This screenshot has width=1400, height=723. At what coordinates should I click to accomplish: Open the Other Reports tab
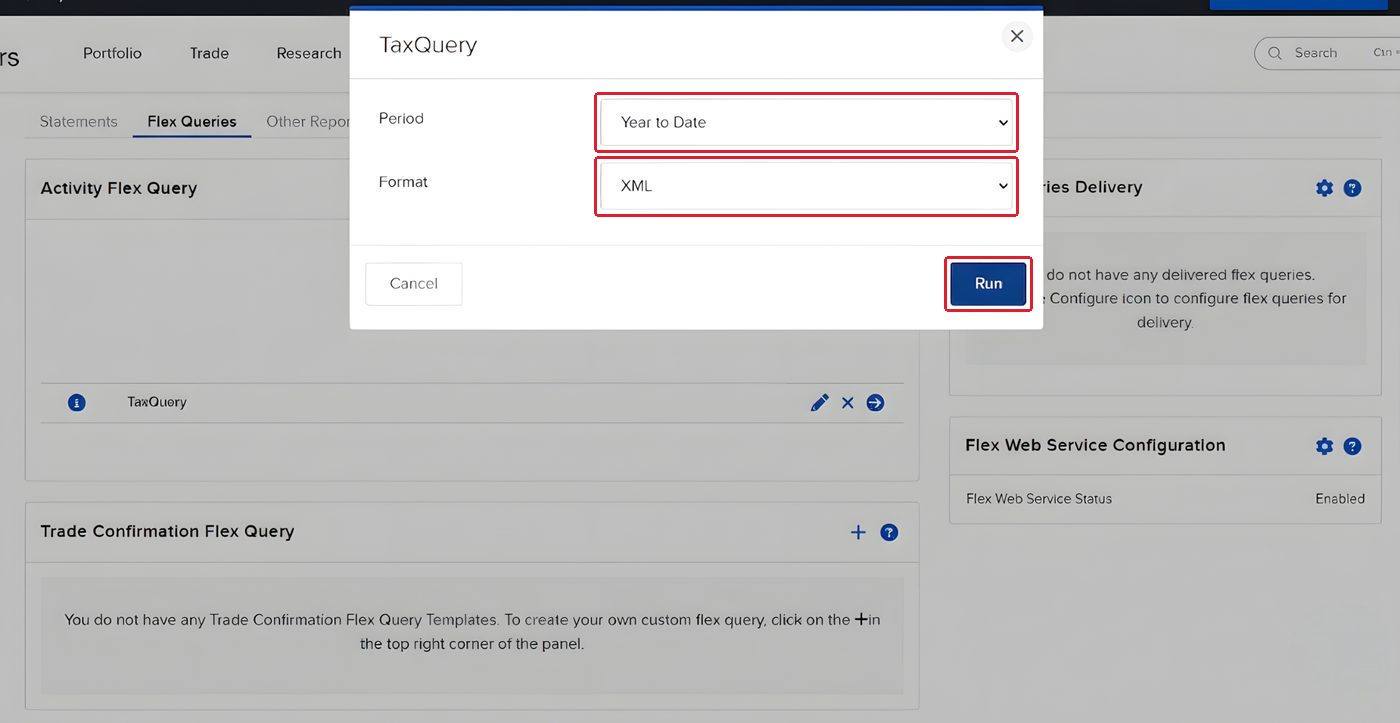click(308, 121)
